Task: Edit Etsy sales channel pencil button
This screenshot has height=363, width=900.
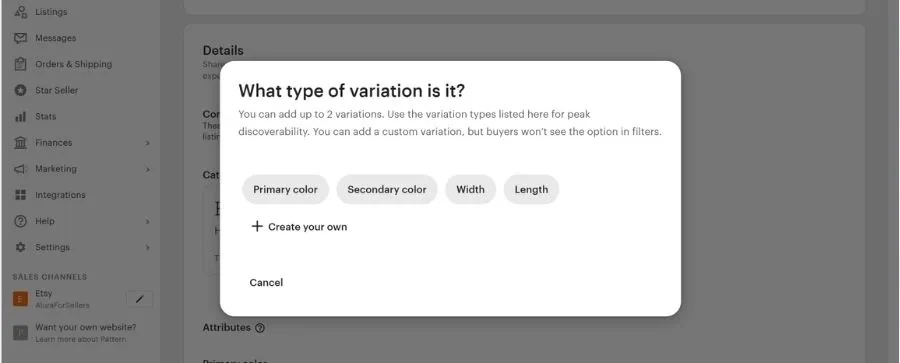Action: [x=139, y=299]
